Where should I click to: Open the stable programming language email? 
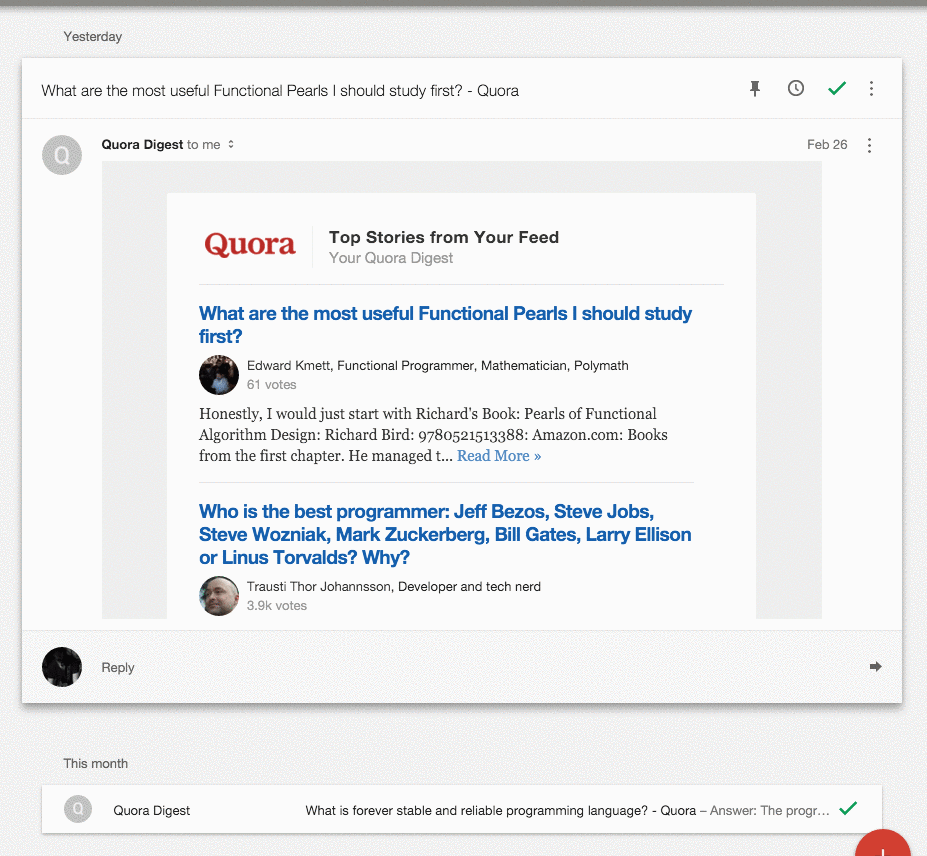point(462,809)
